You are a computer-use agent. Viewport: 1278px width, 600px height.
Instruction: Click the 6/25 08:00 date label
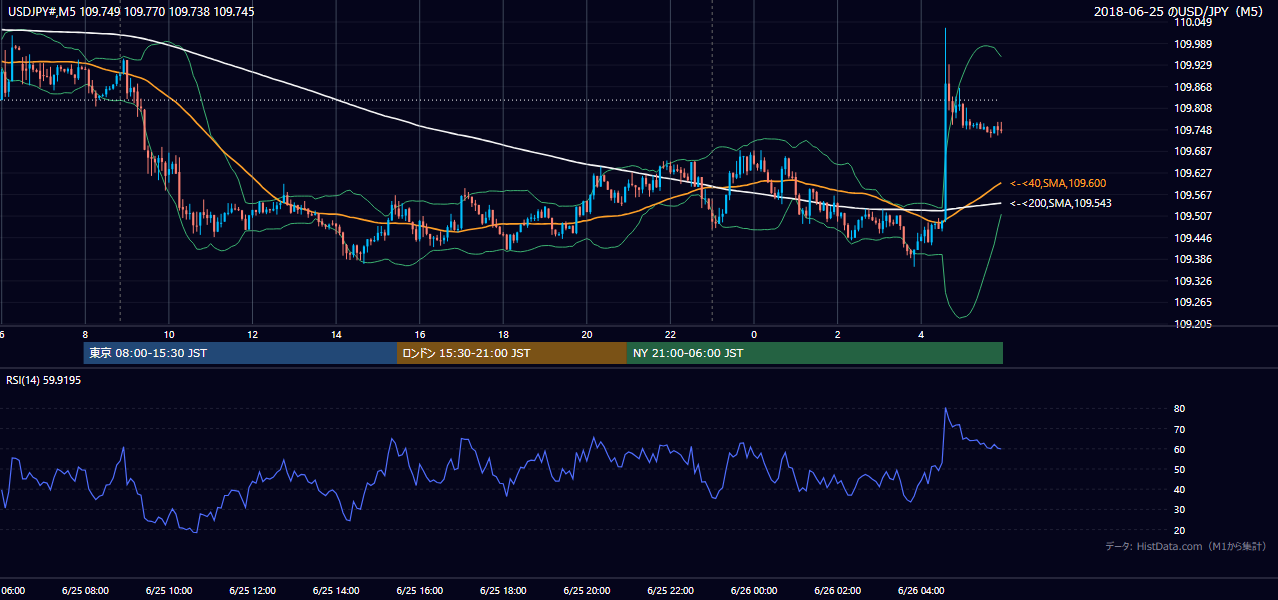[x=85, y=590]
